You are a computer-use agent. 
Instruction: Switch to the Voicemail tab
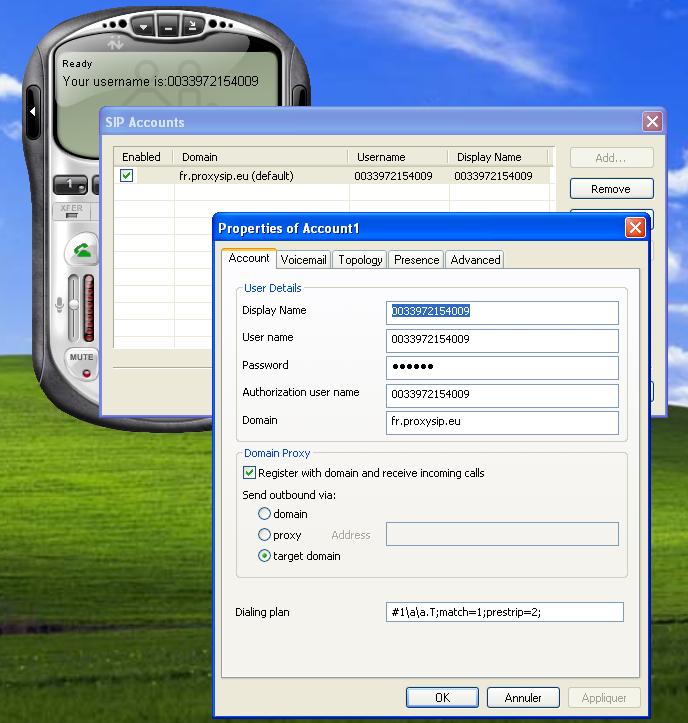tap(303, 260)
